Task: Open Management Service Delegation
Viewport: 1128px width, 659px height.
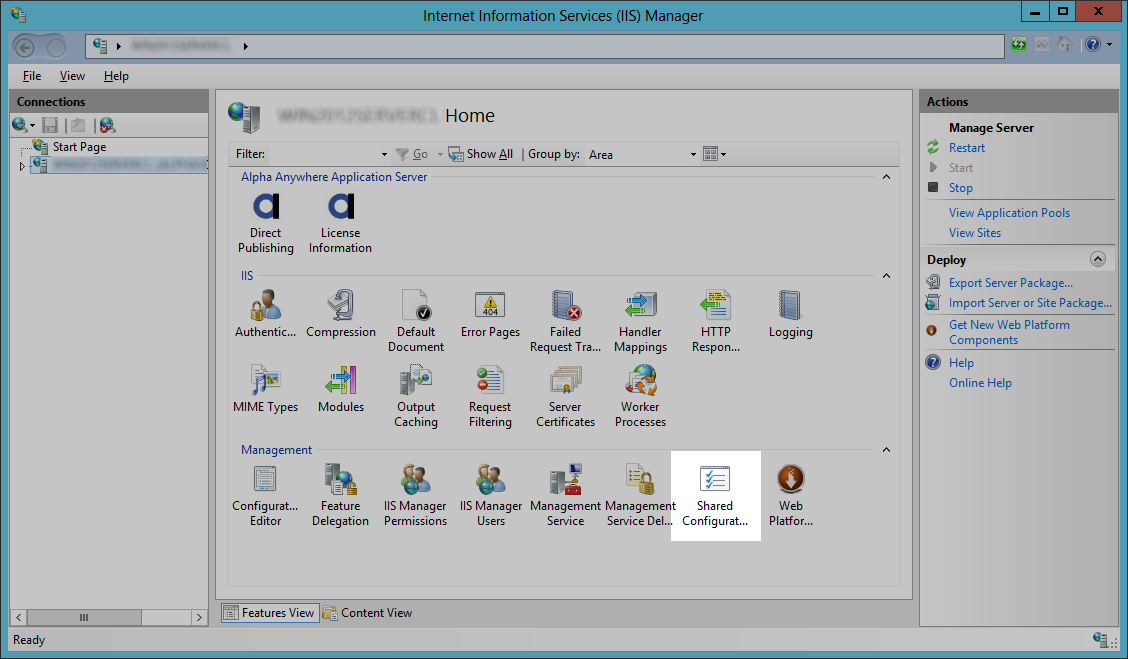Action: pyautogui.click(x=640, y=495)
